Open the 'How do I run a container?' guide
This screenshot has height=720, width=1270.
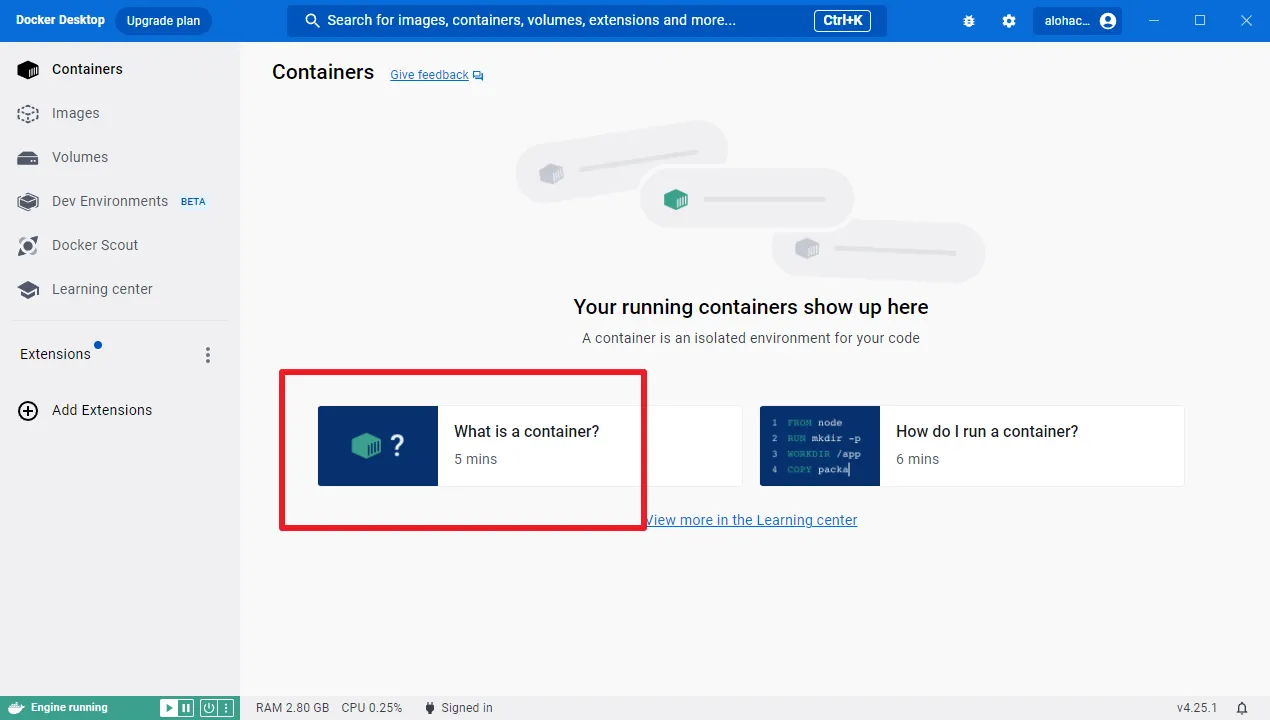pos(972,446)
